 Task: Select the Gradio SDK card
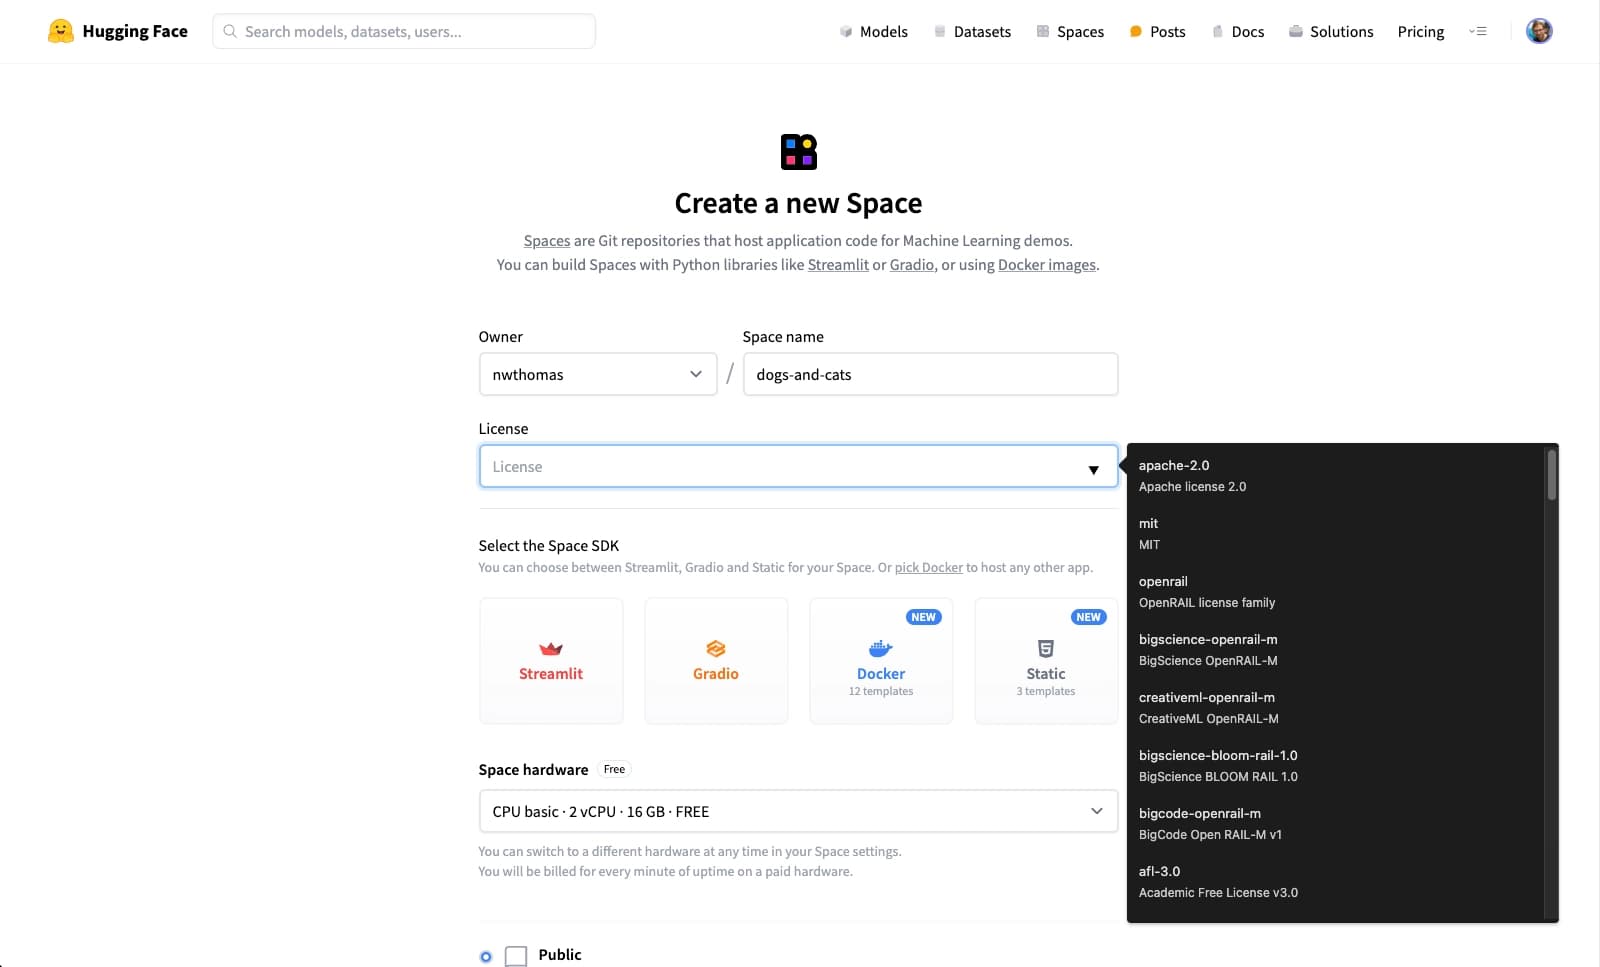click(x=715, y=660)
